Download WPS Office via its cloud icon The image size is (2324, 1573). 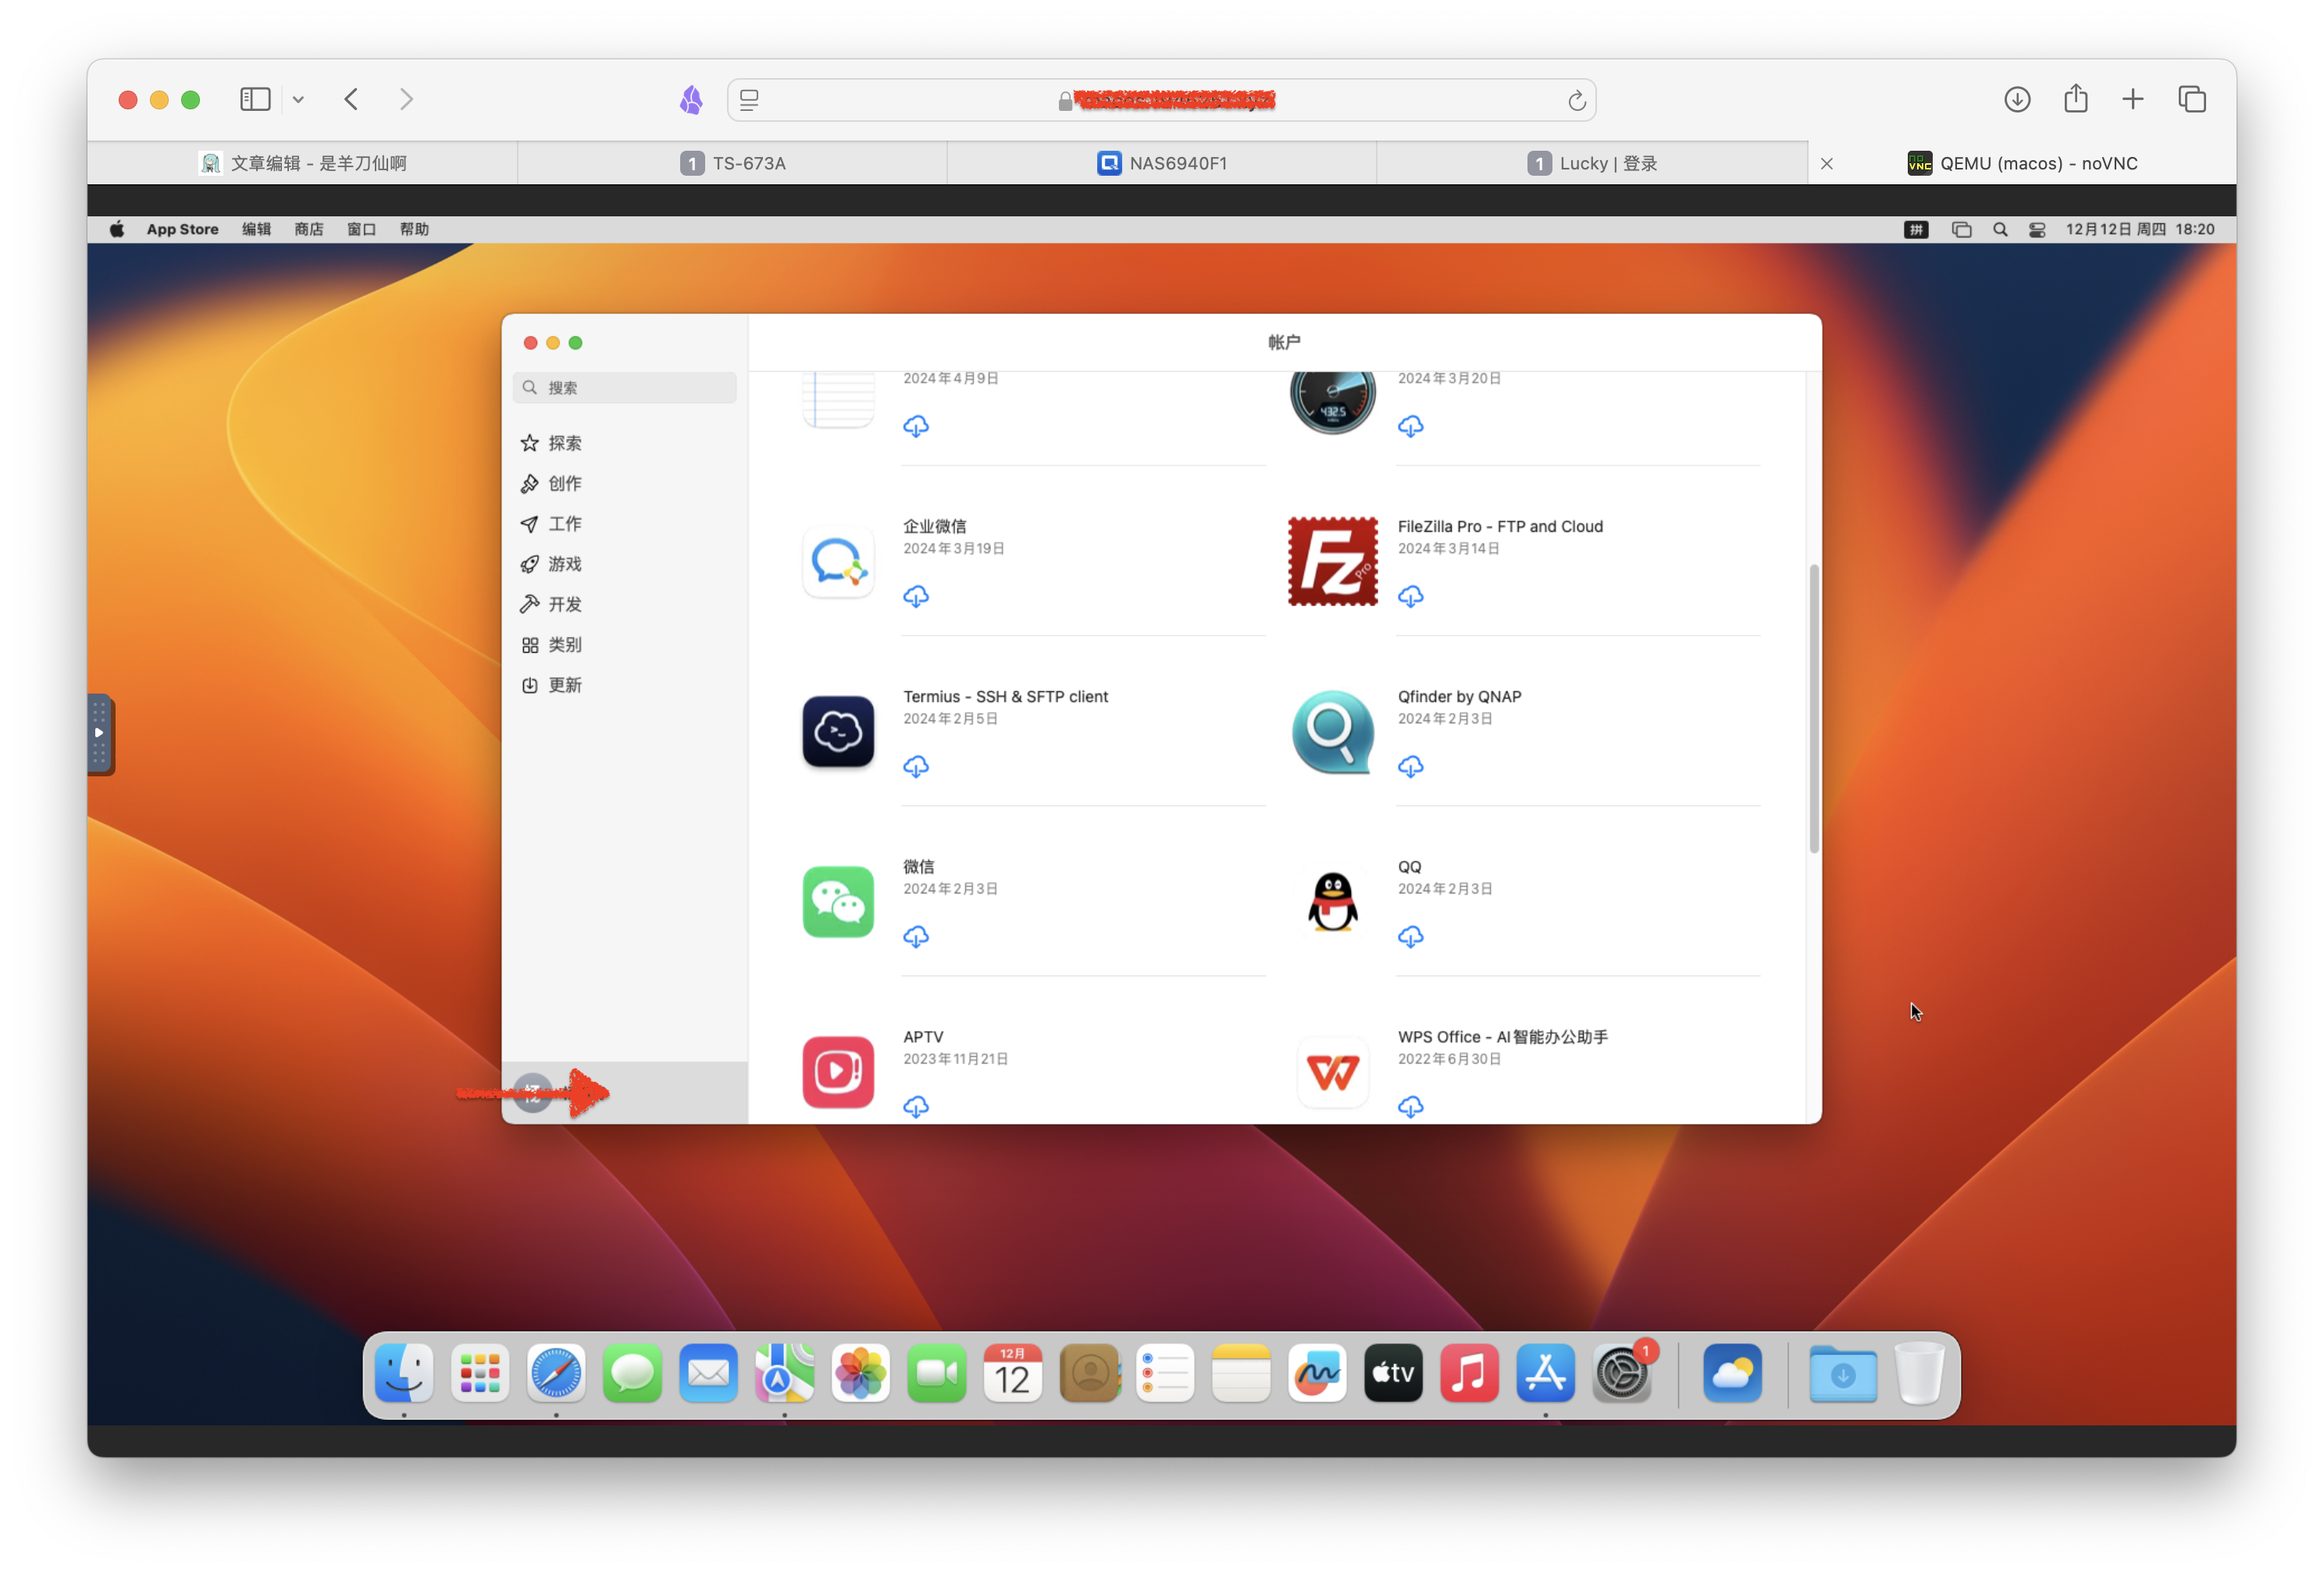(x=1410, y=1107)
